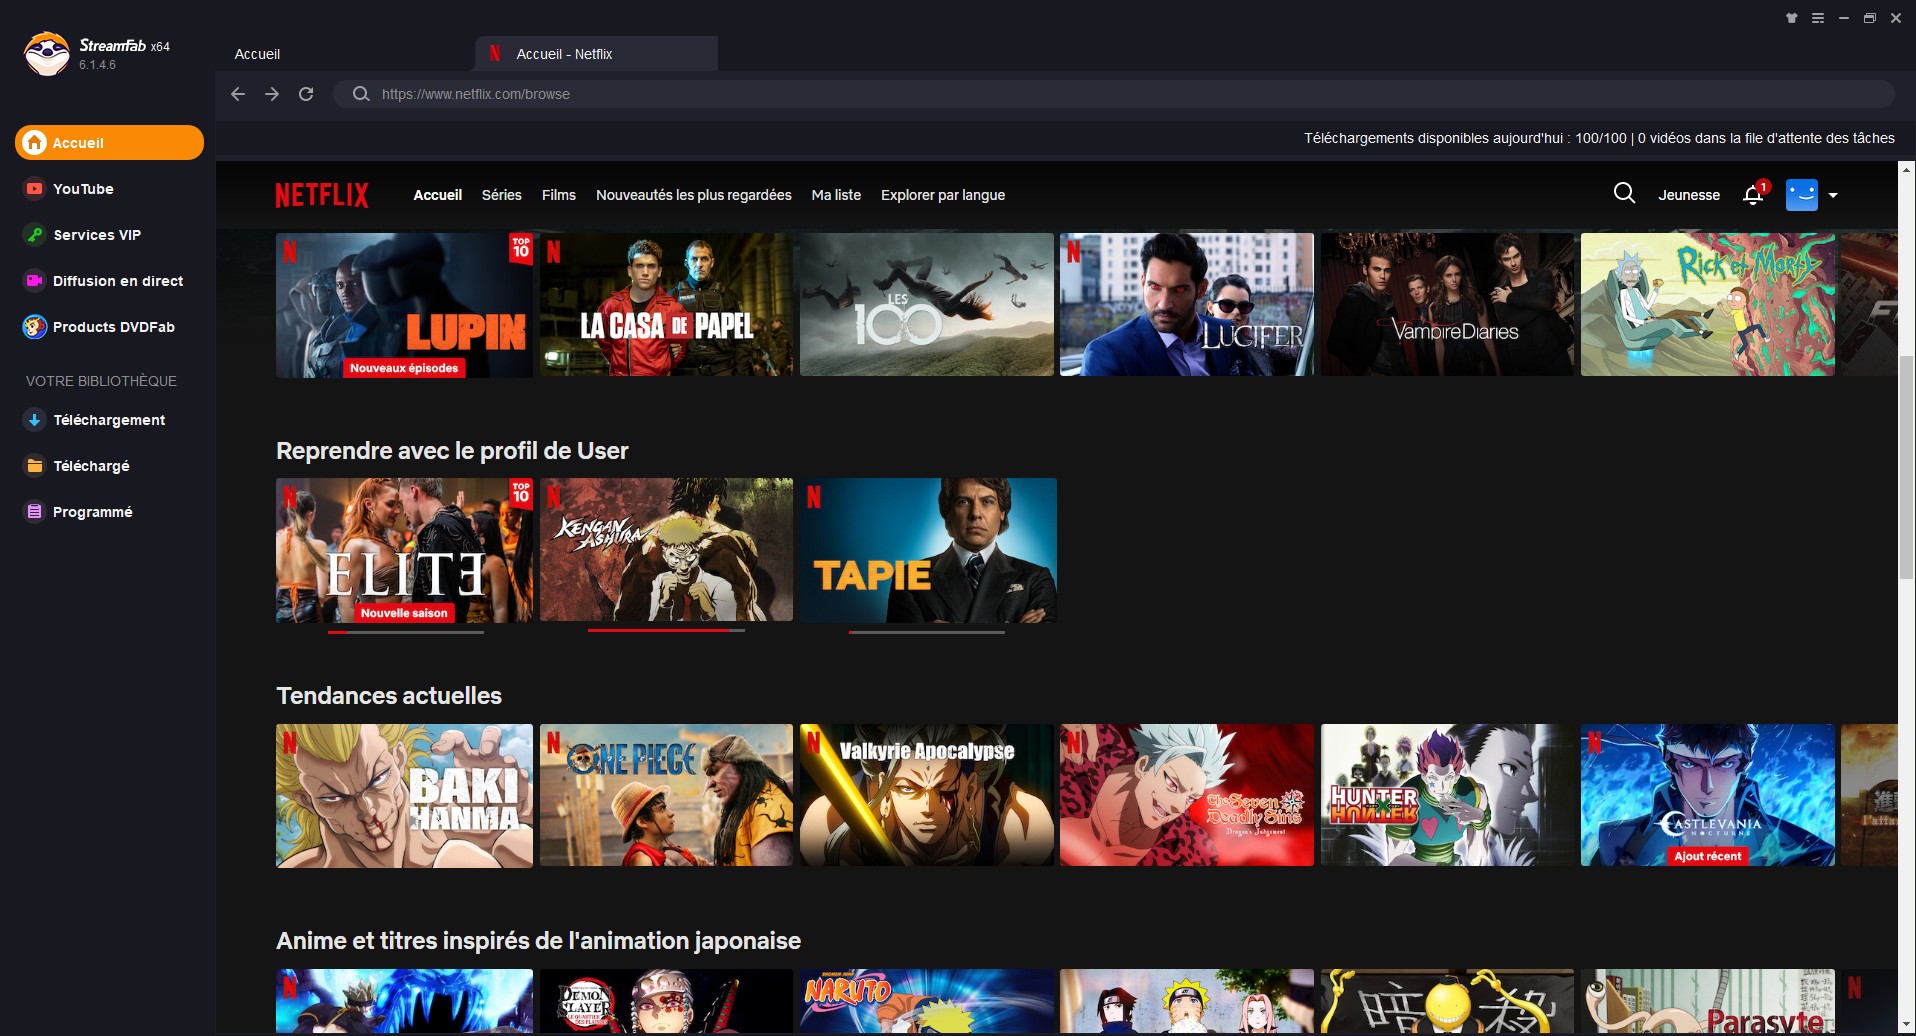Open Parasyte thumbnail
The width and height of the screenshot is (1916, 1036).
[1708, 1001]
